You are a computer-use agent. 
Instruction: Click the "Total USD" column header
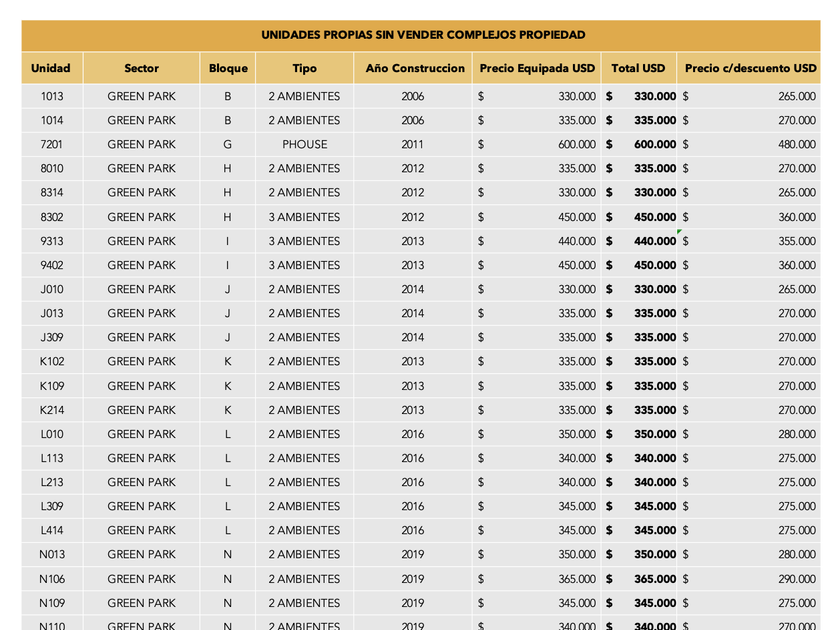(x=638, y=69)
